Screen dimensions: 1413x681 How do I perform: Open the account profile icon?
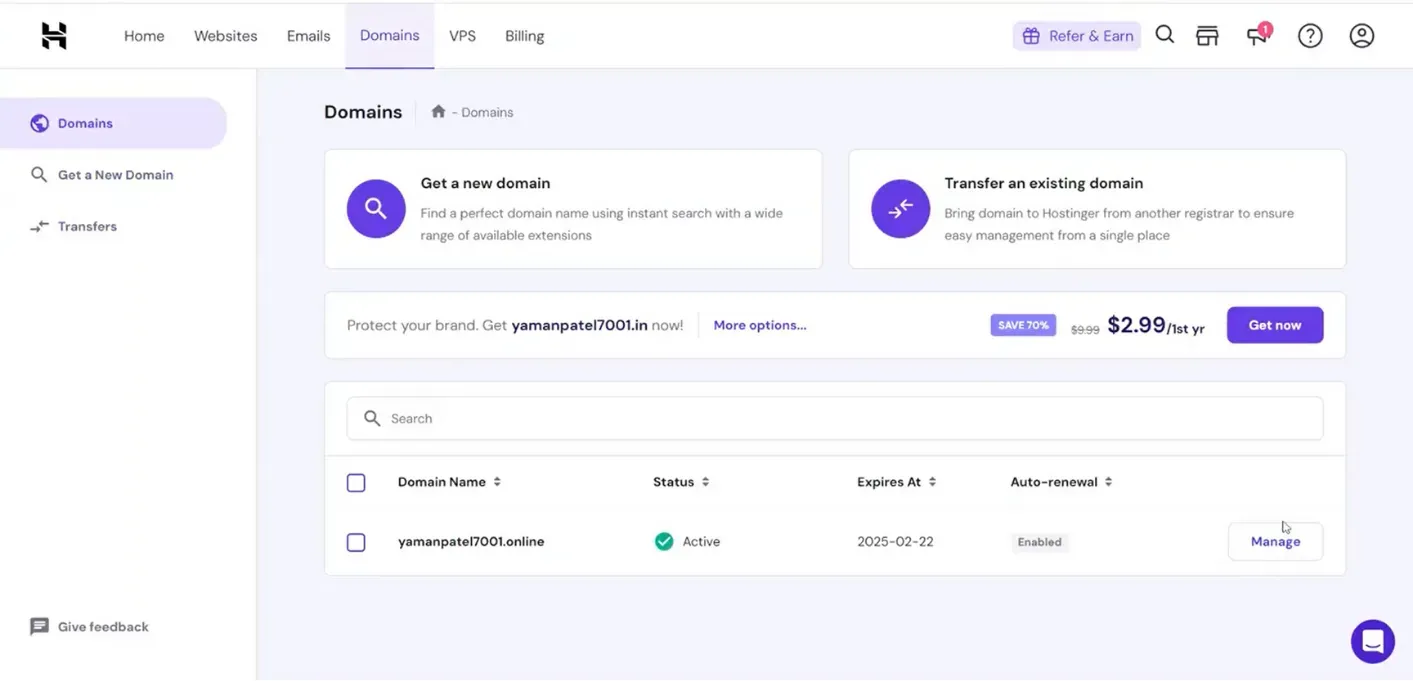pos(1362,36)
